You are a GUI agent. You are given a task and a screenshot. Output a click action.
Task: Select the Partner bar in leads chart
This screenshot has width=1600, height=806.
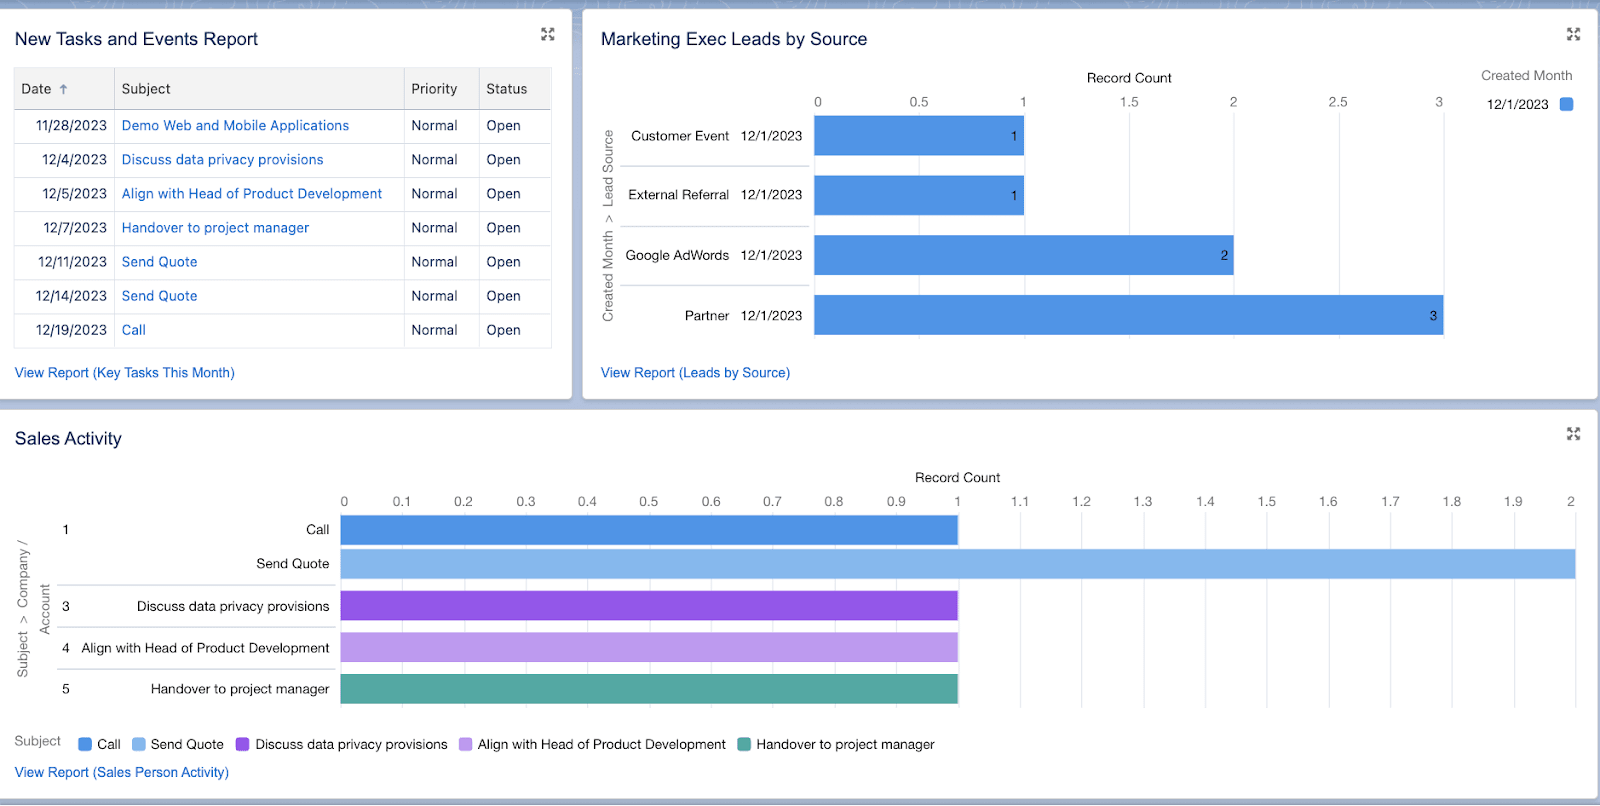click(x=1129, y=315)
